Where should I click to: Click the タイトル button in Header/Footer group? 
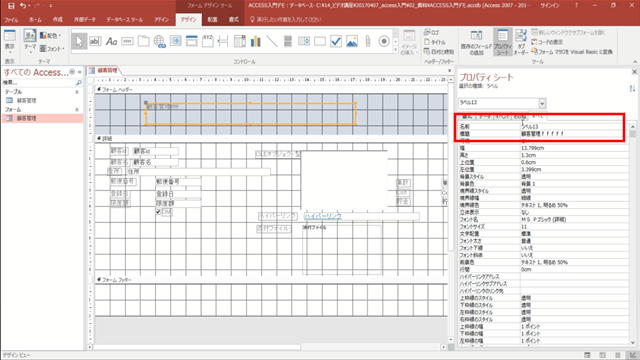(x=435, y=42)
